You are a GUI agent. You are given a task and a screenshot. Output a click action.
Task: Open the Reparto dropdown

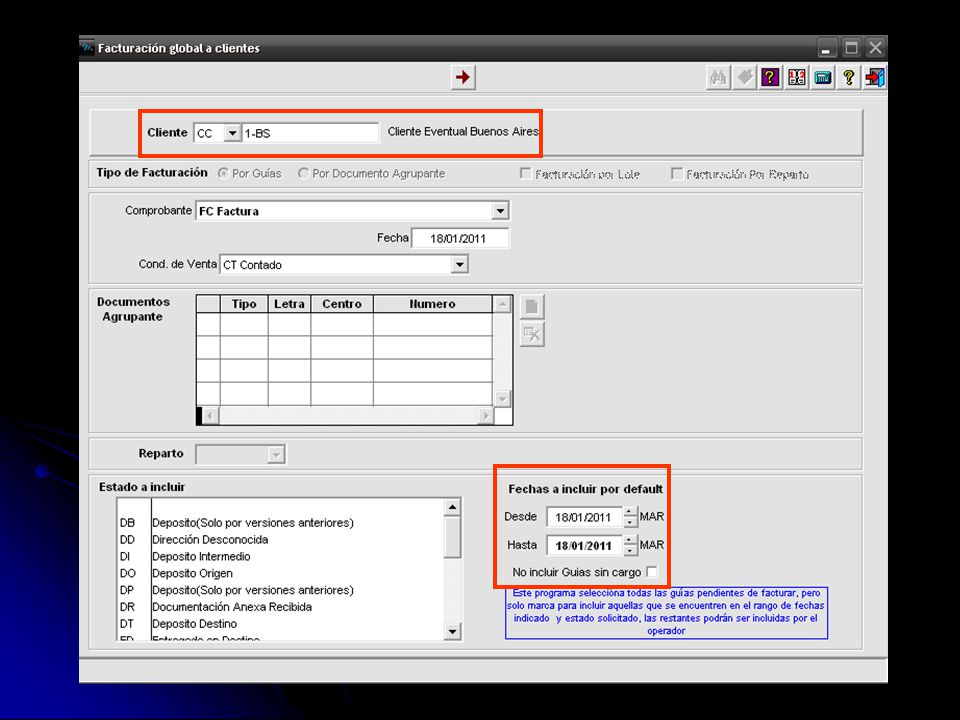point(277,454)
